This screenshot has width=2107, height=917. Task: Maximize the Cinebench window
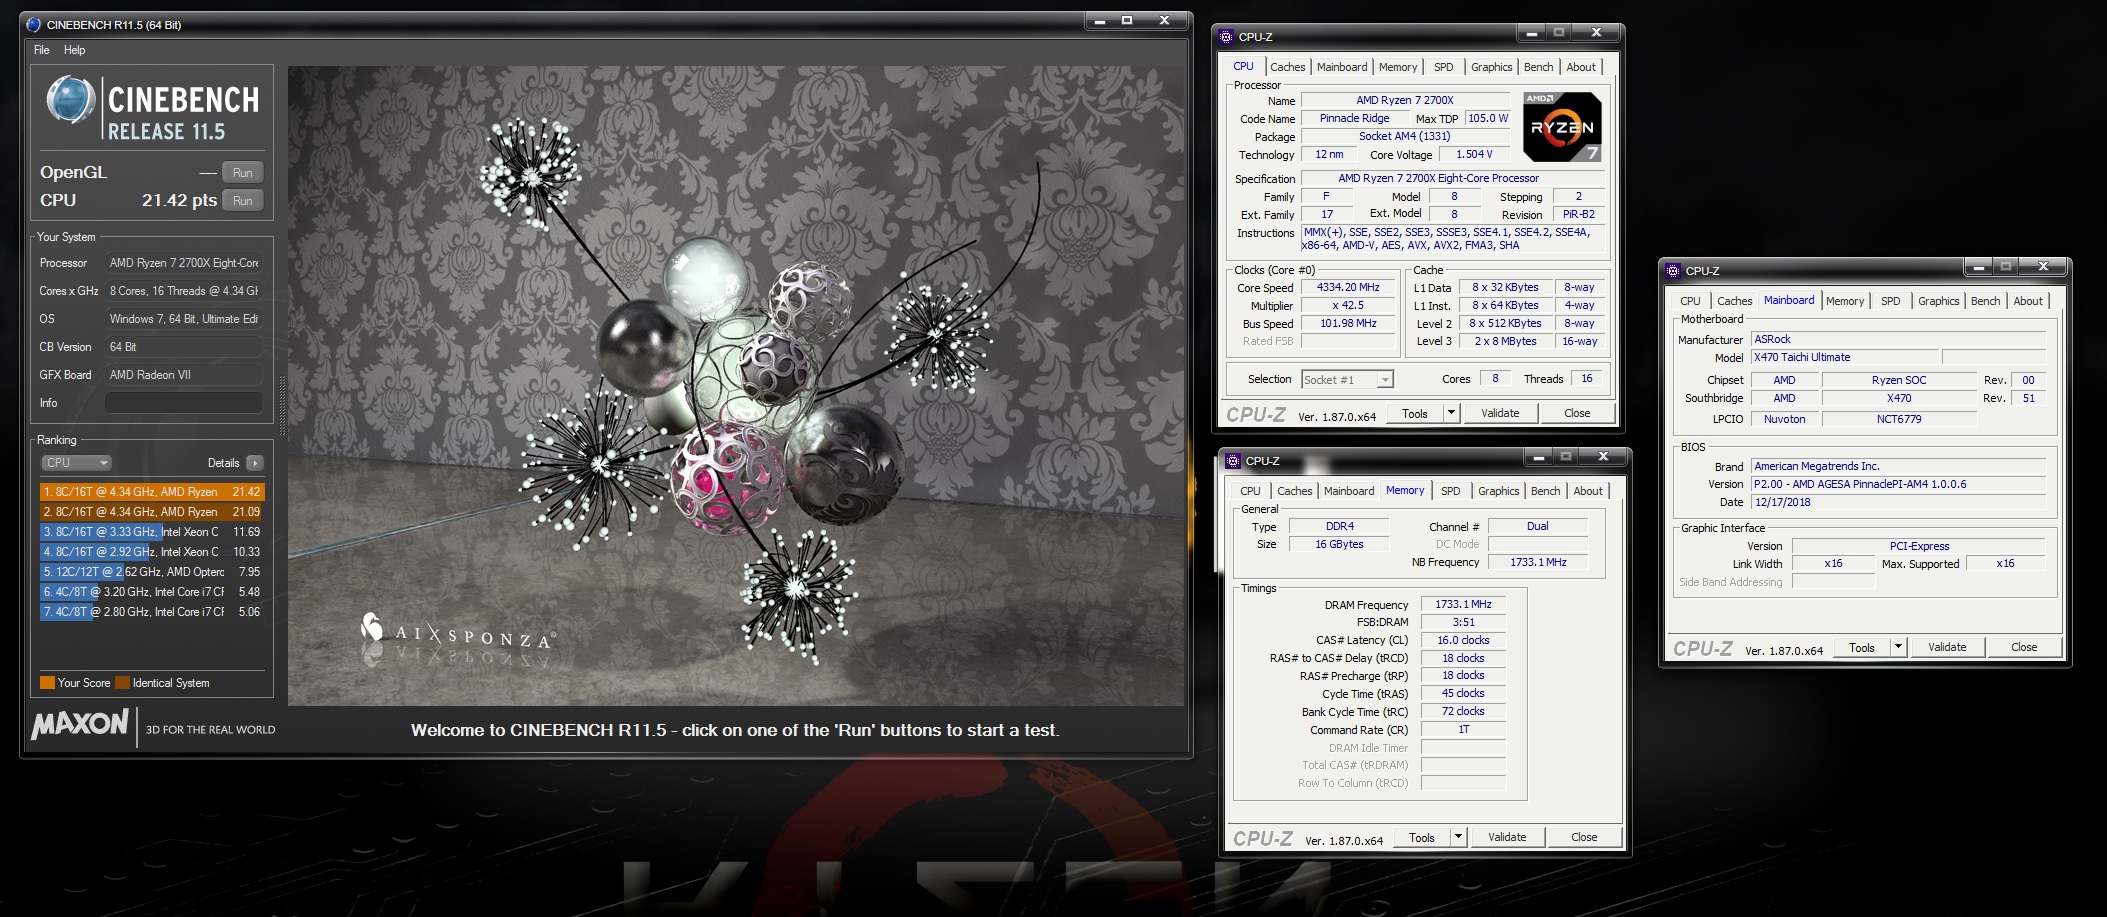(x=1126, y=21)
